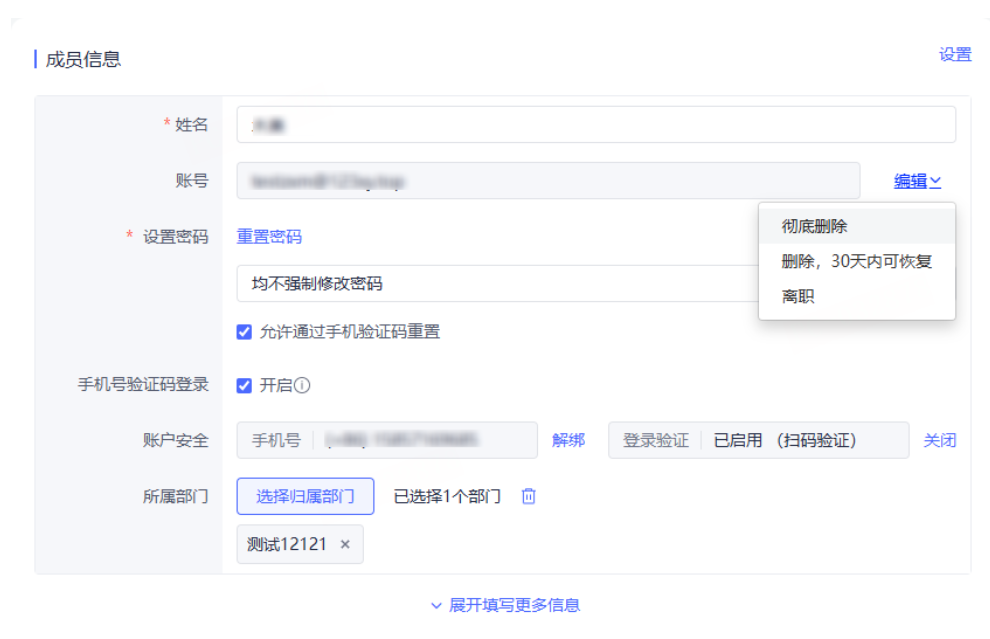Click the 手机号验证码登录 label
This screenshot has height=639, width=990.
tap(143, 385)
